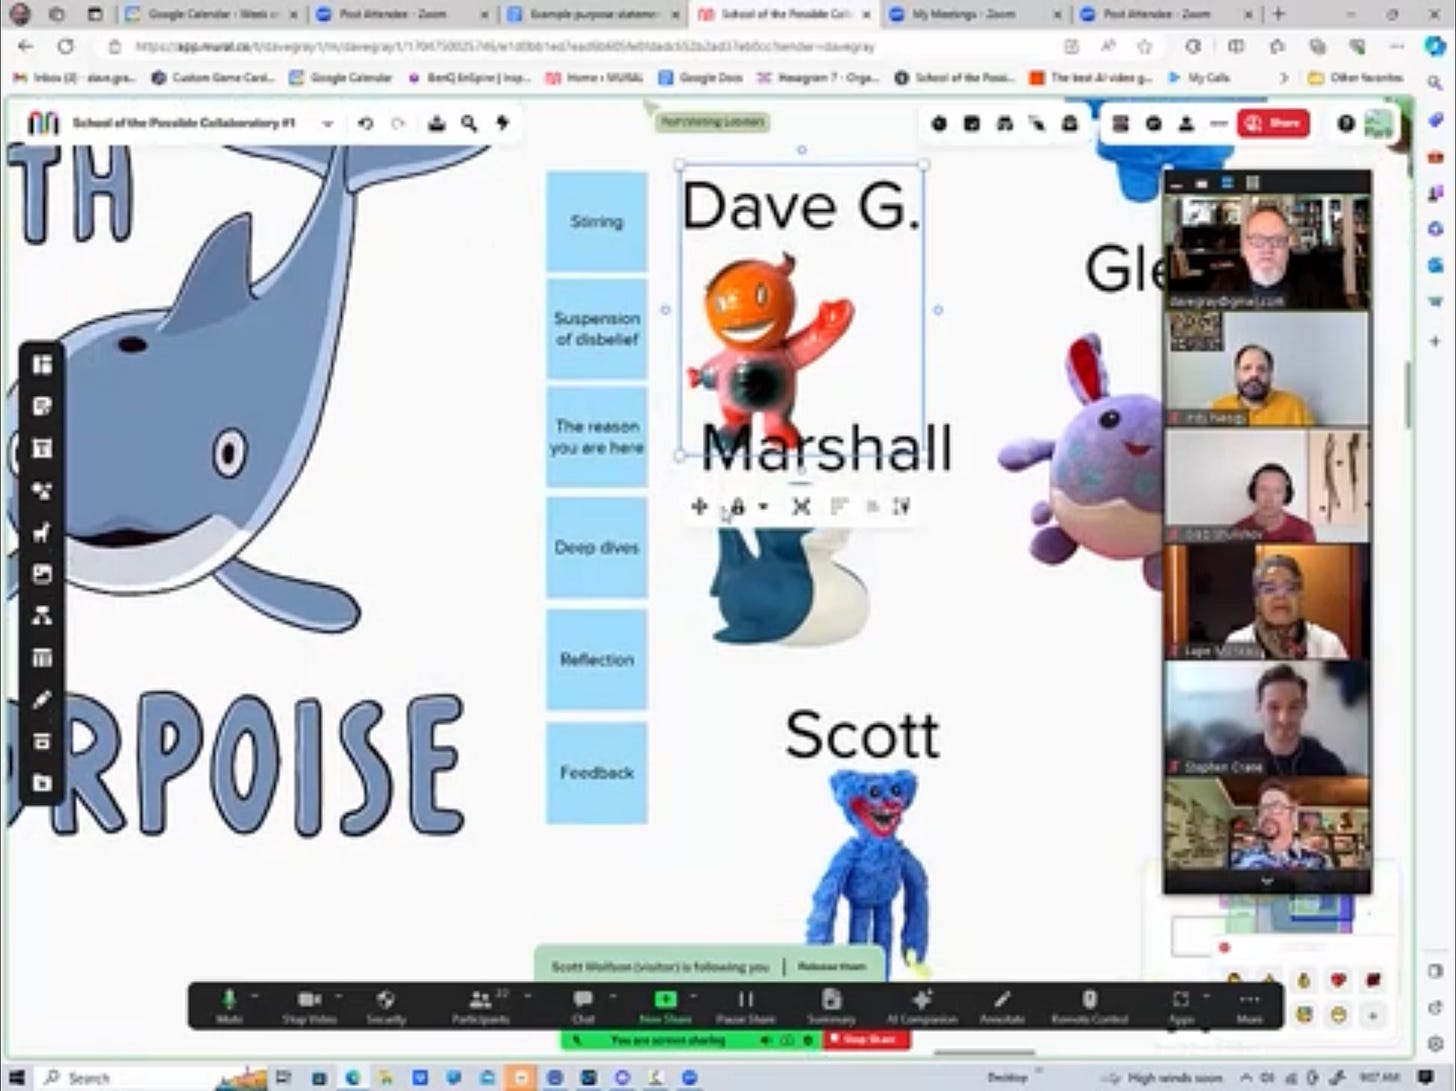
Task: Stop Video in Zoom toolbar
Action: (308, 1006)
